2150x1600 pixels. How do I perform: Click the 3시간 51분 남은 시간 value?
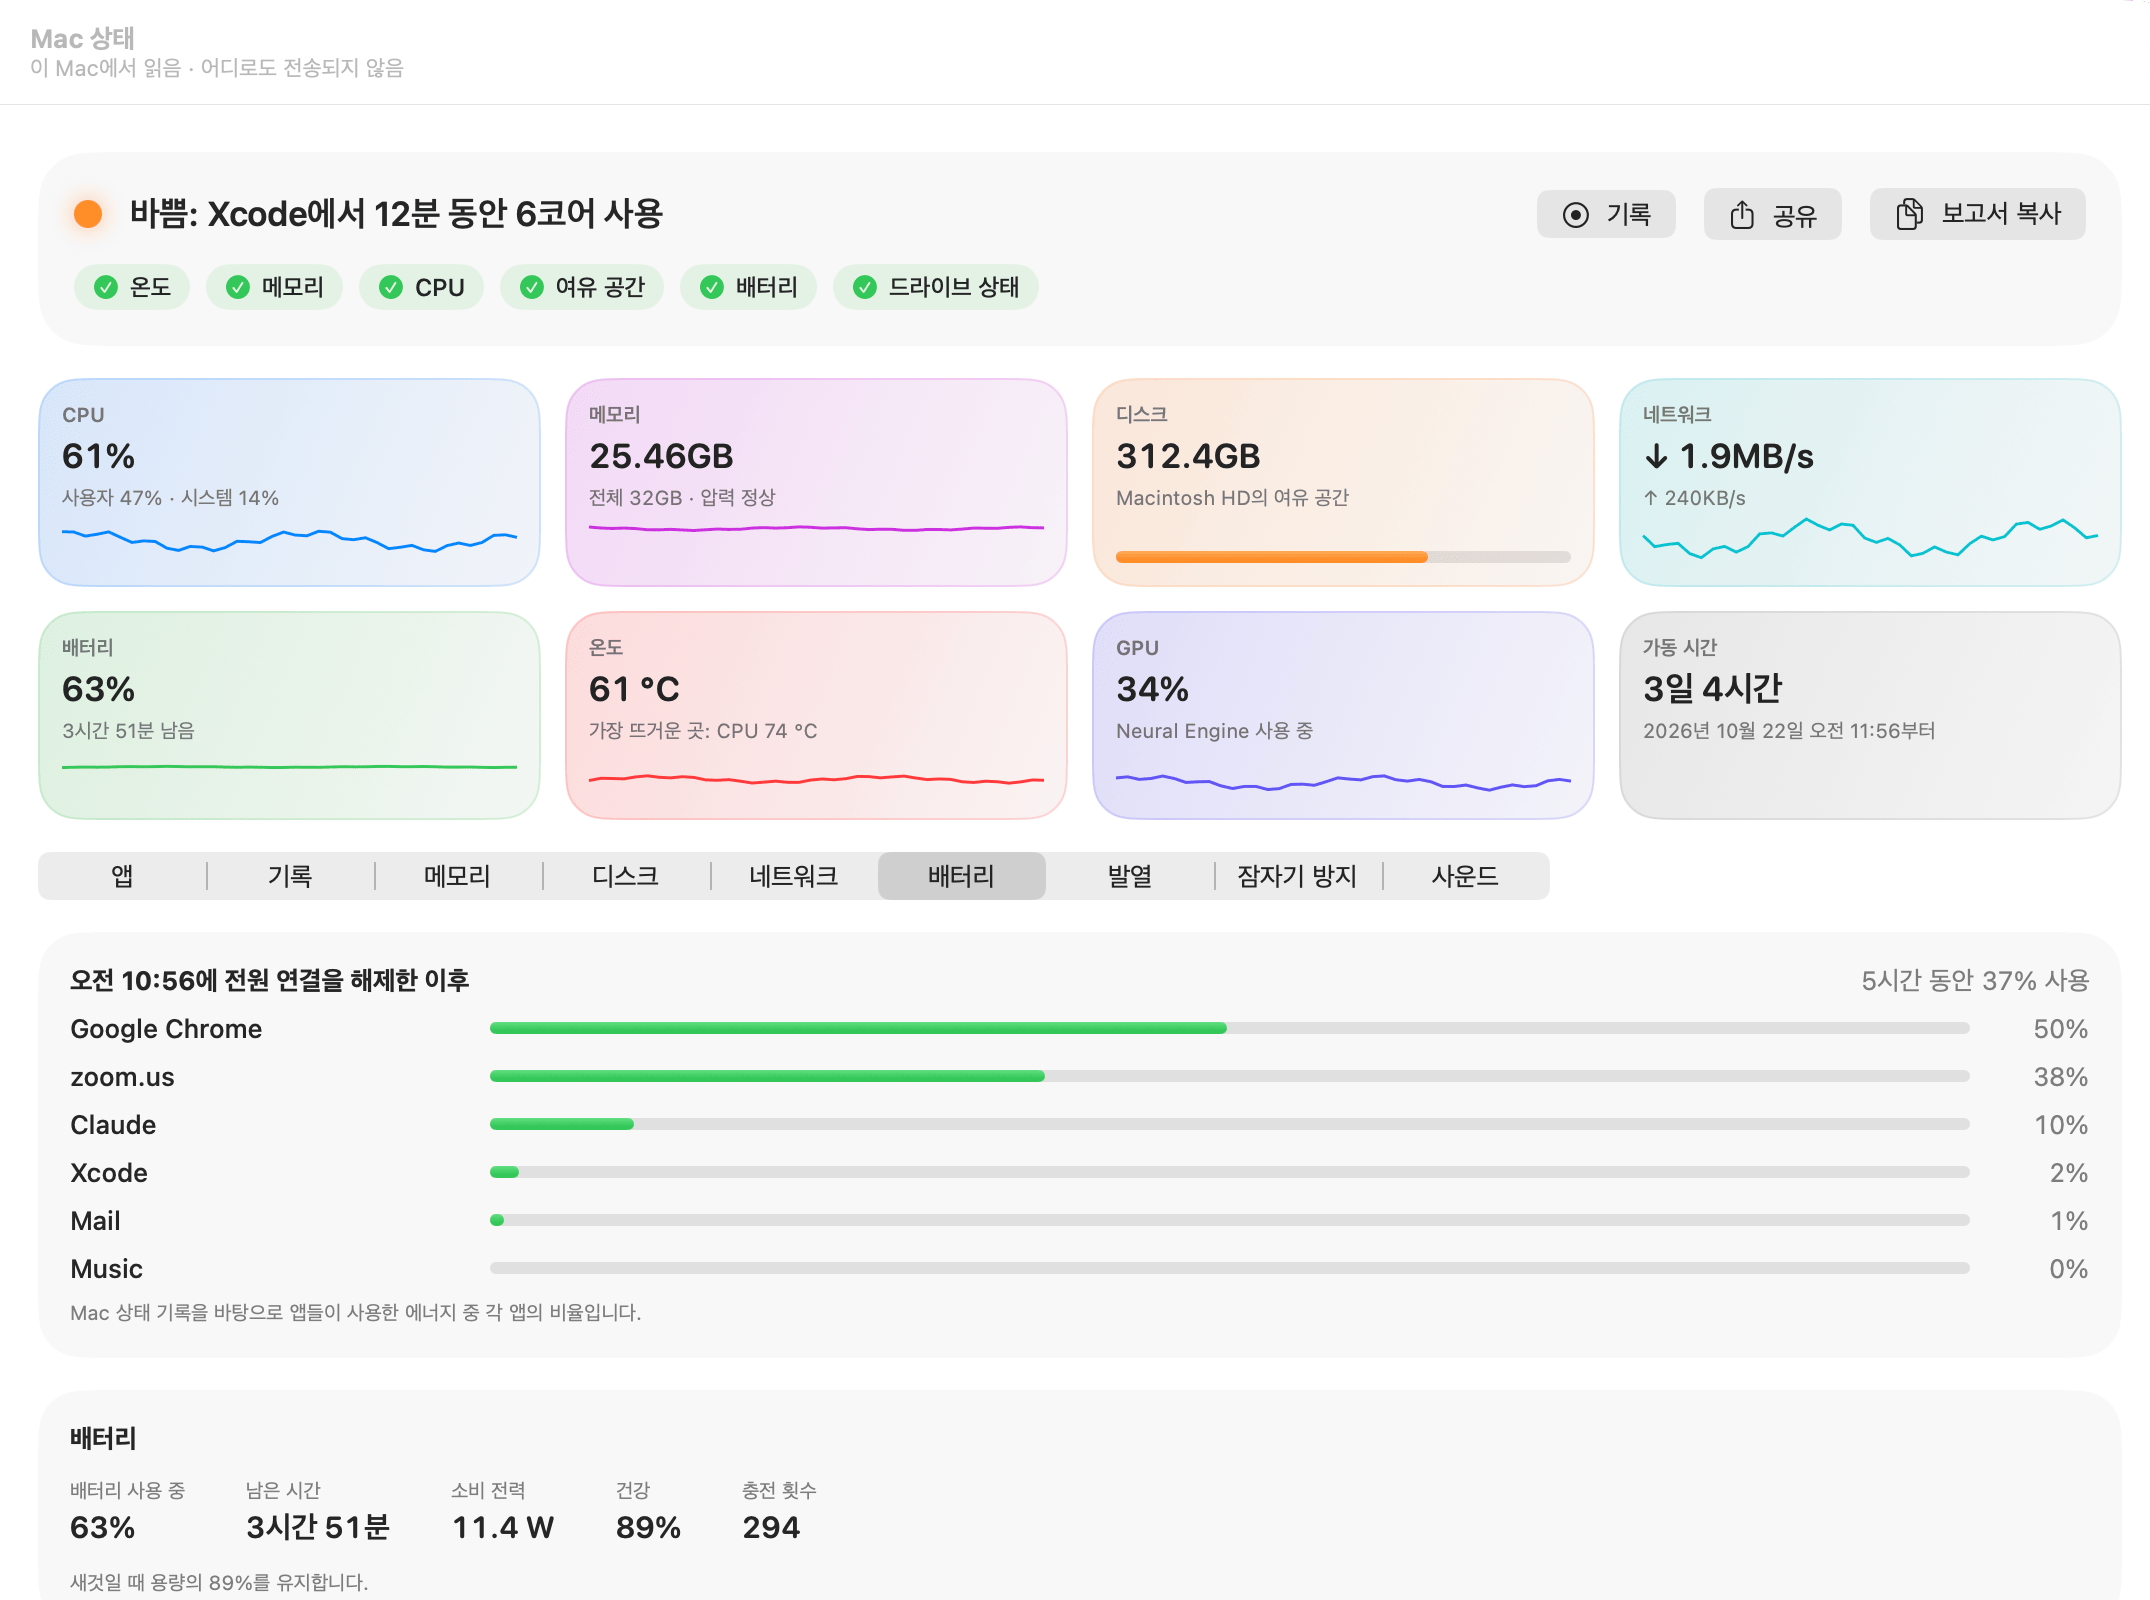tap(318, 1527)
